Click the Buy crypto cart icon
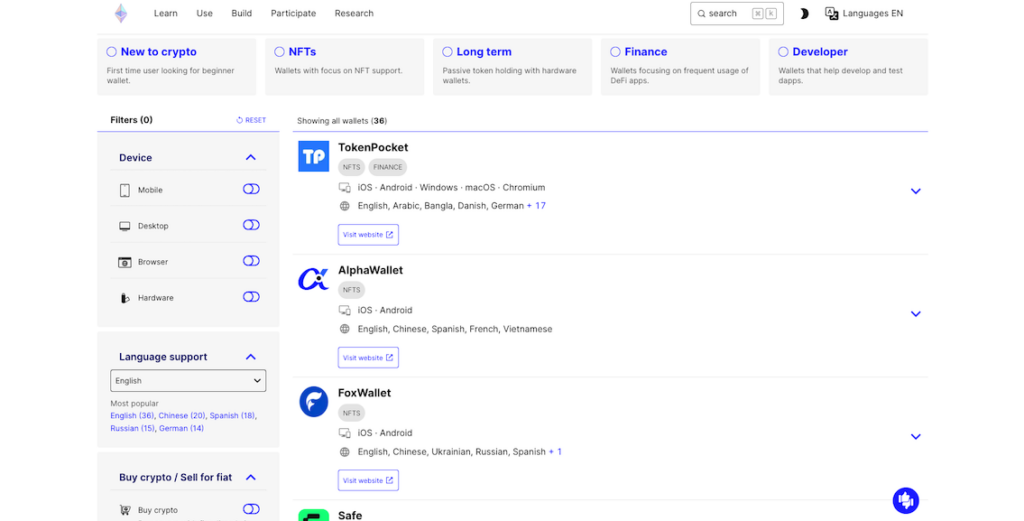The image size is (1024, 521). click(125, 510)
